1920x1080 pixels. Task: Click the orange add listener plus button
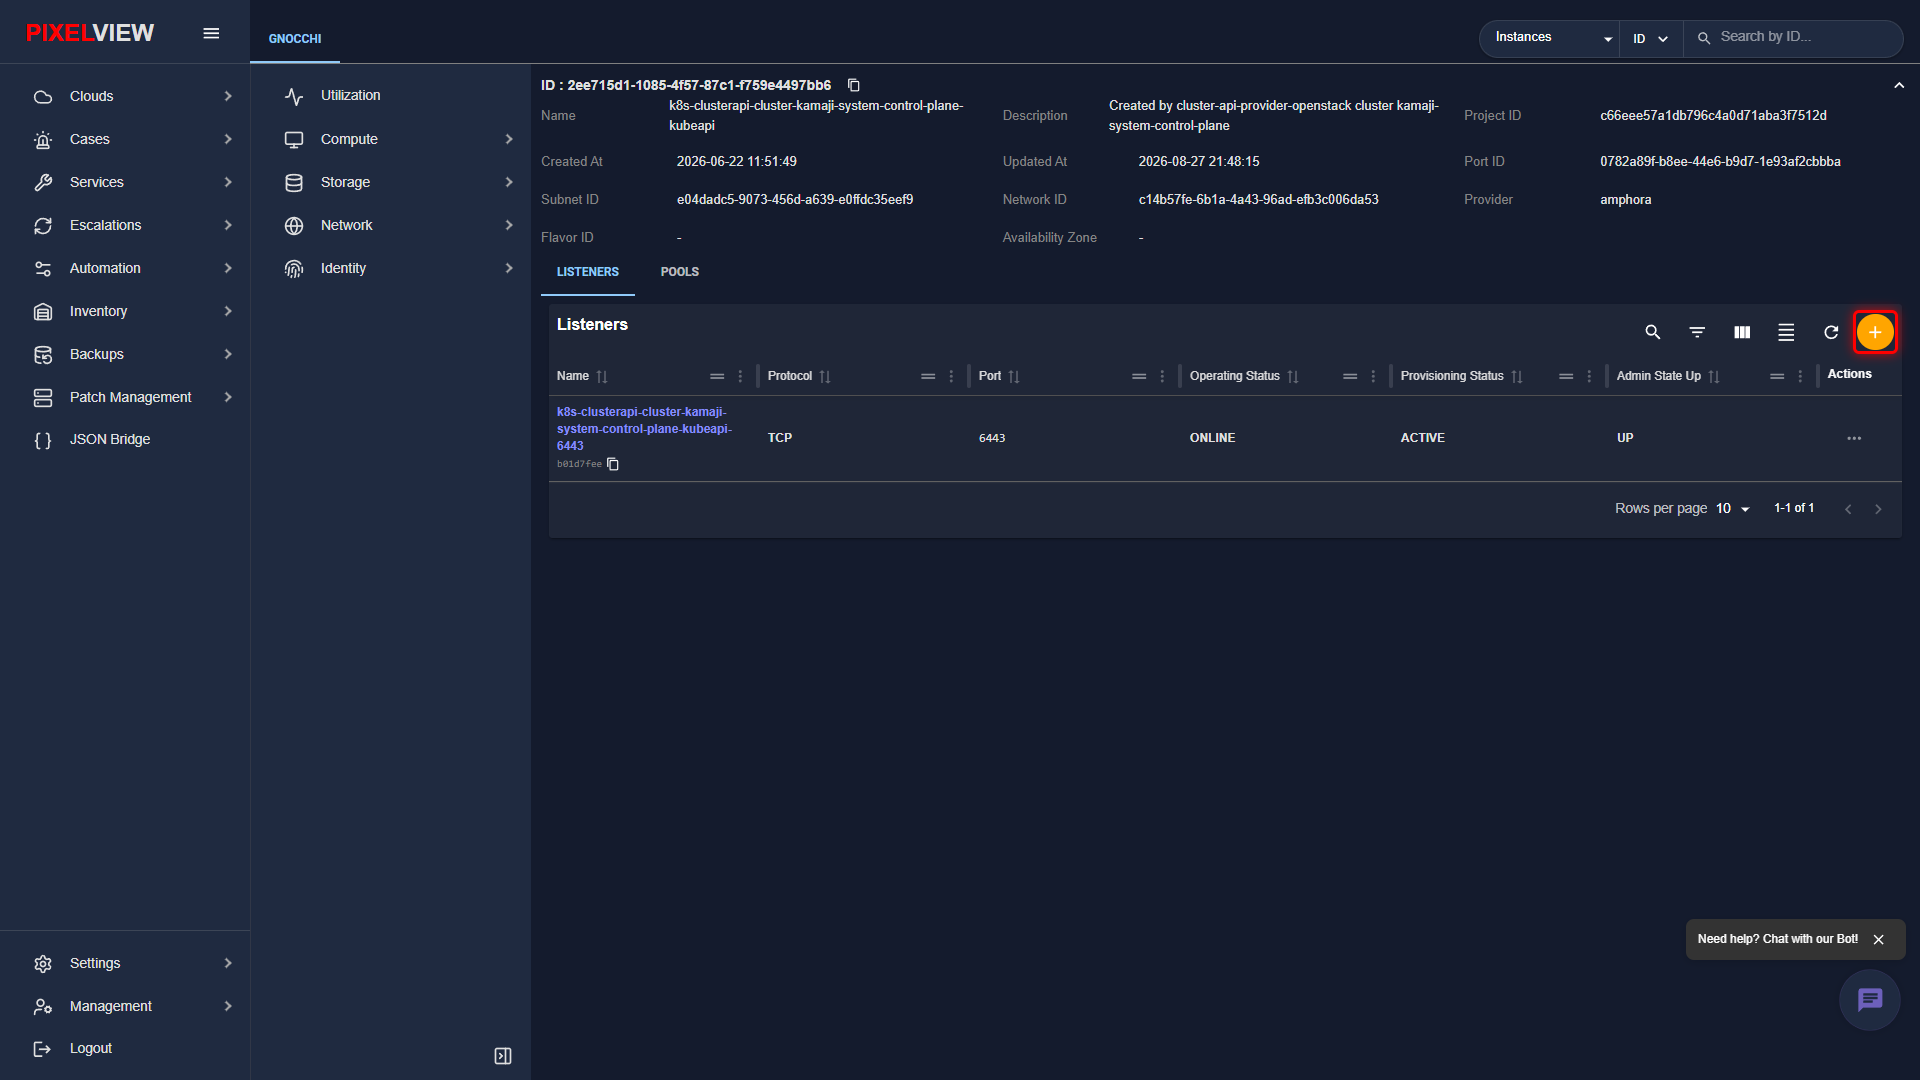click(x=1874, y=332)
